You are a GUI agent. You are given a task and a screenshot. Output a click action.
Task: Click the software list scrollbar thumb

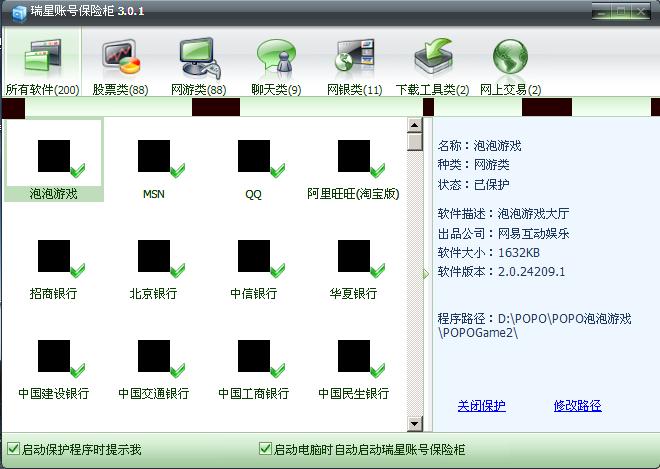(x=415, y=141)
